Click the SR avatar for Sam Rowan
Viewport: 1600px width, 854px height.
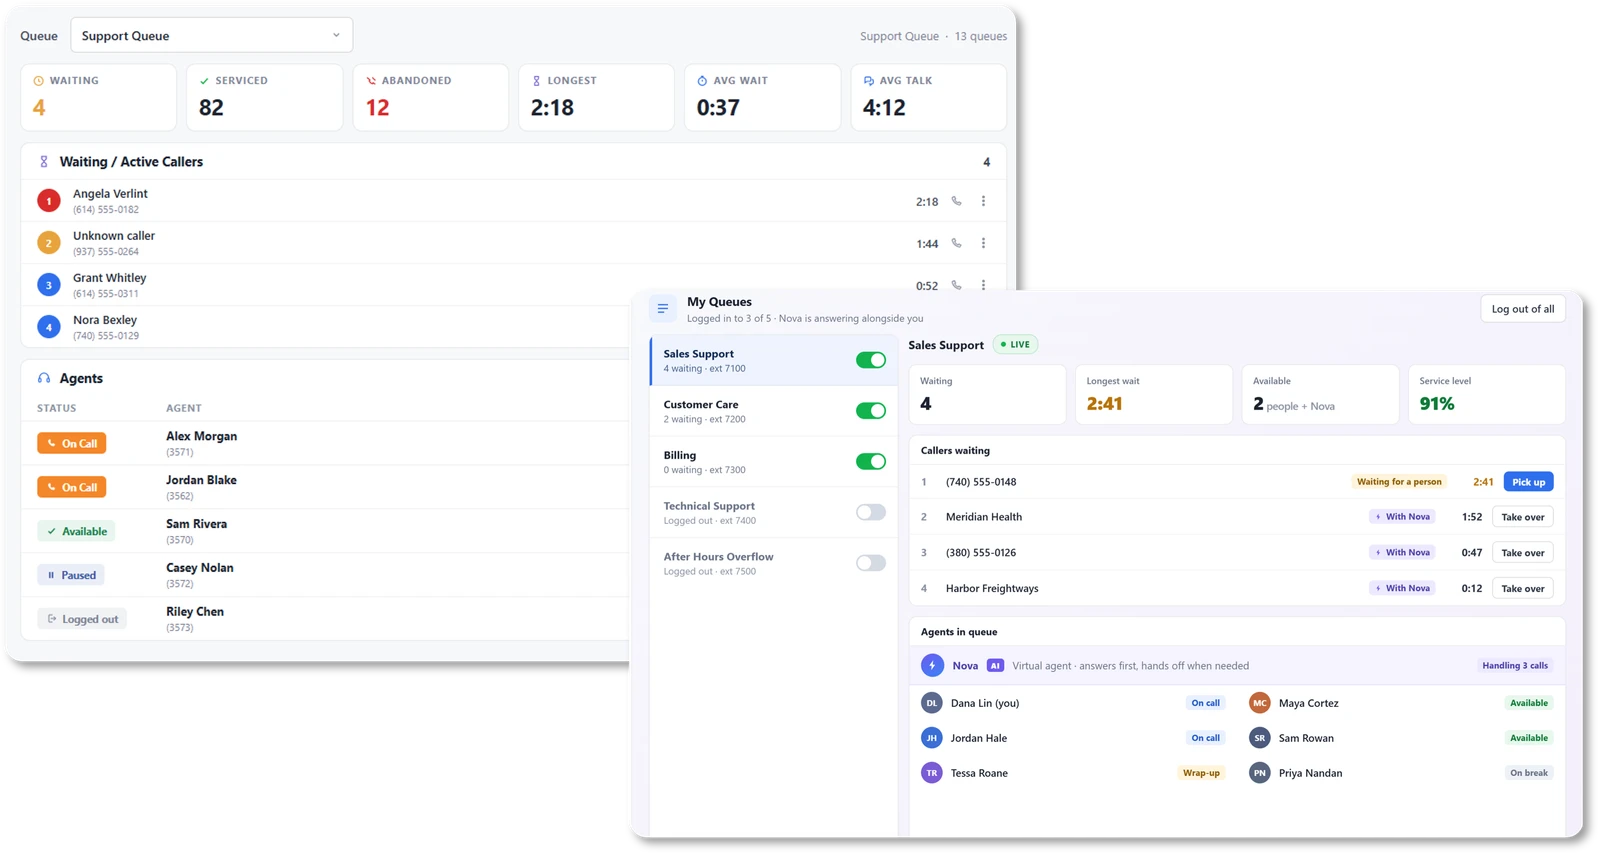[x=1260, y=738]
